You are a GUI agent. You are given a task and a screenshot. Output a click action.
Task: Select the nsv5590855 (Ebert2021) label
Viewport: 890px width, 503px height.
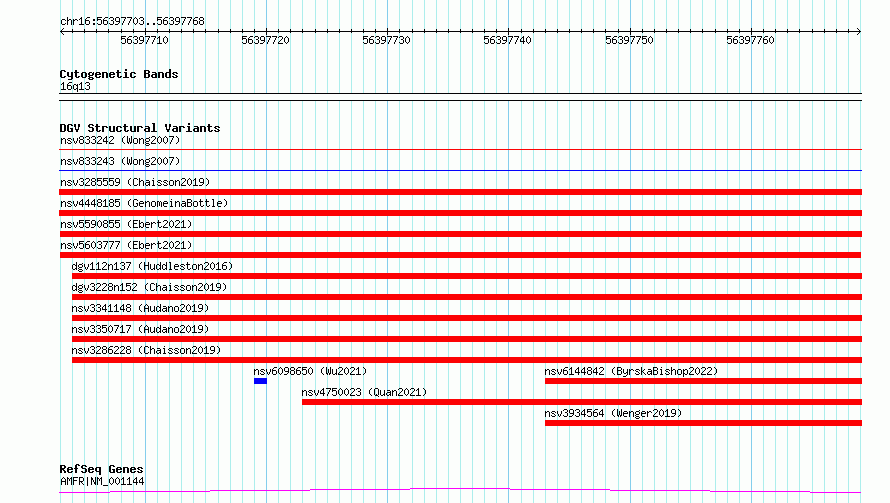pyautogui.click(x=126, y=224)
